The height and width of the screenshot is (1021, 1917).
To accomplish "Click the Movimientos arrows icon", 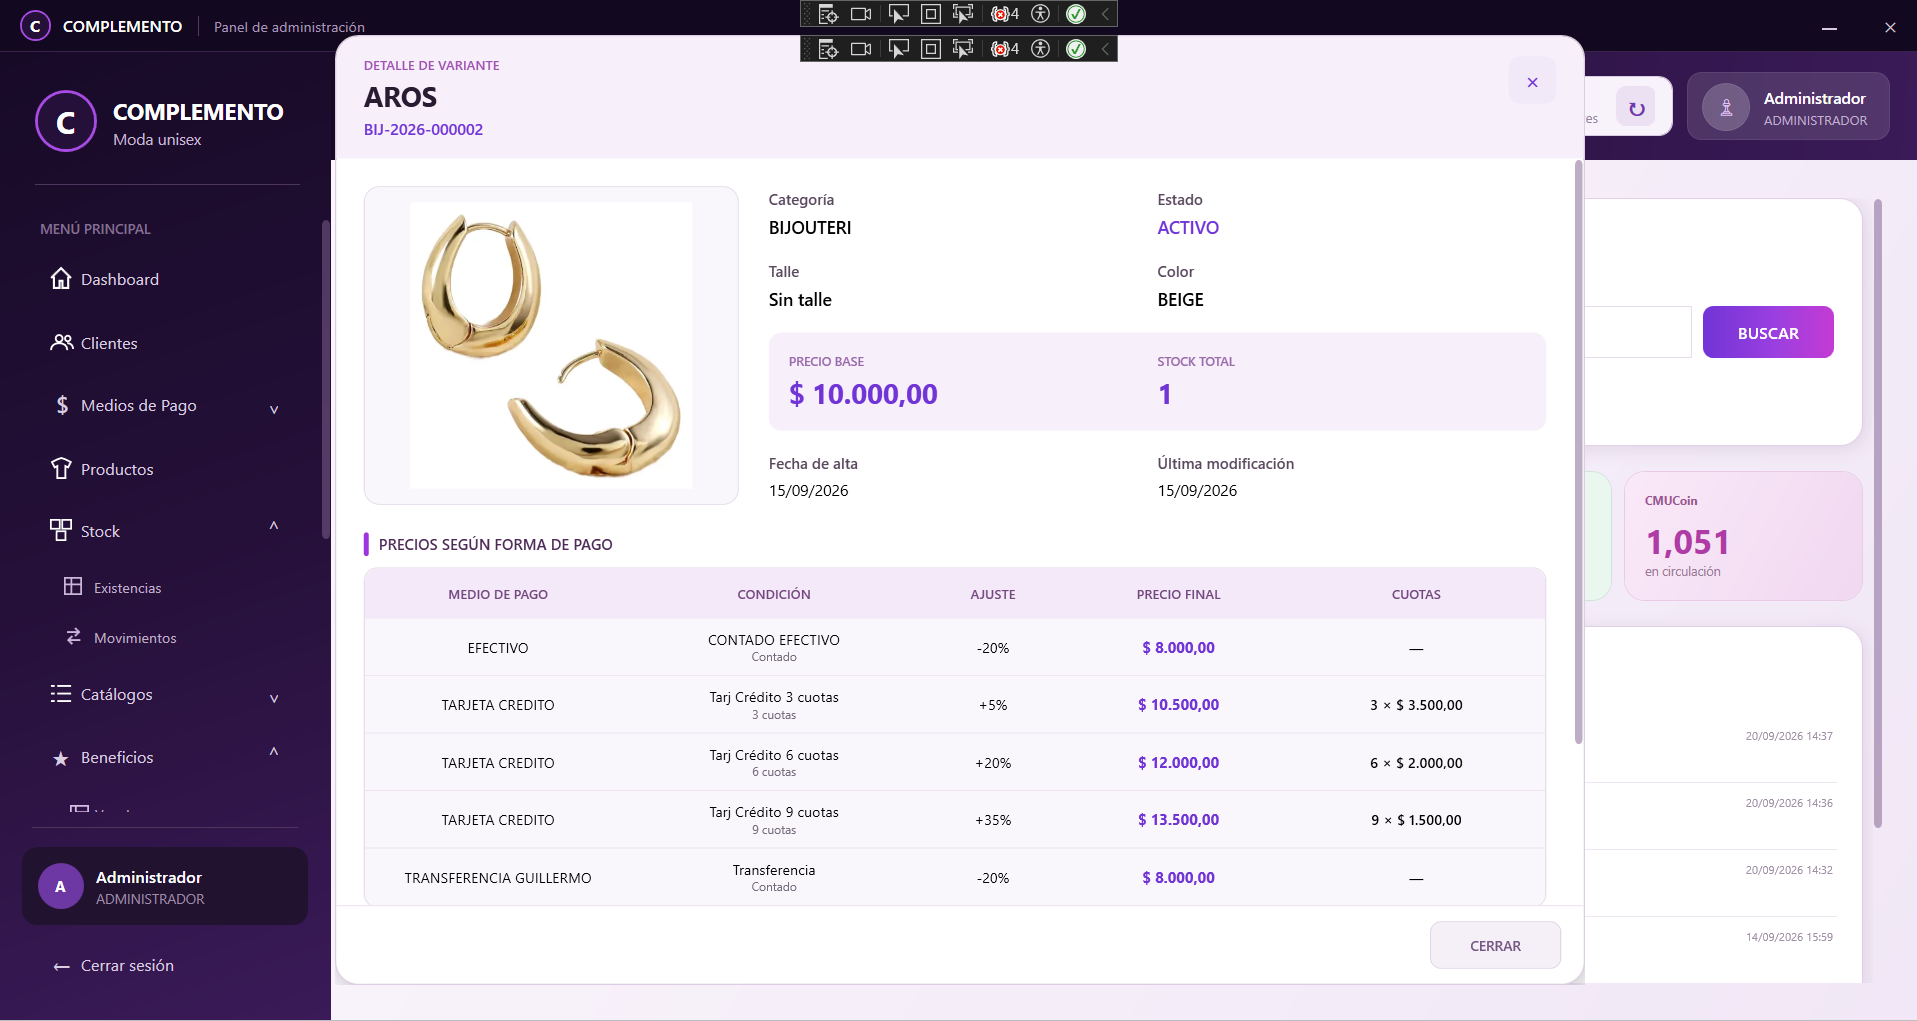I will 73,637.
